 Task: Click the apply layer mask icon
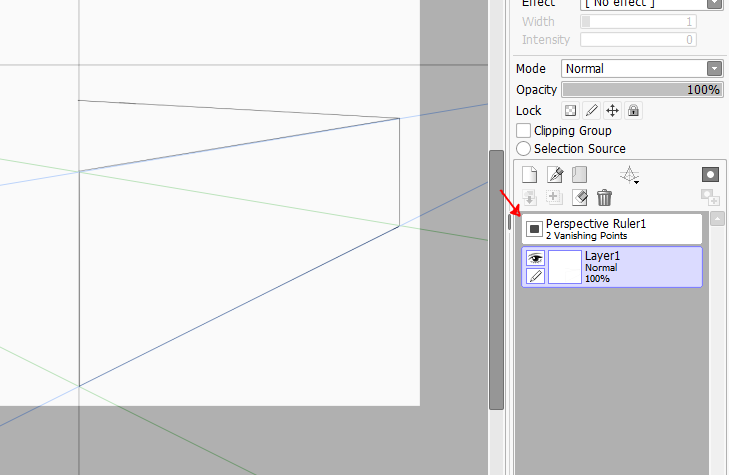click(710, 198)
